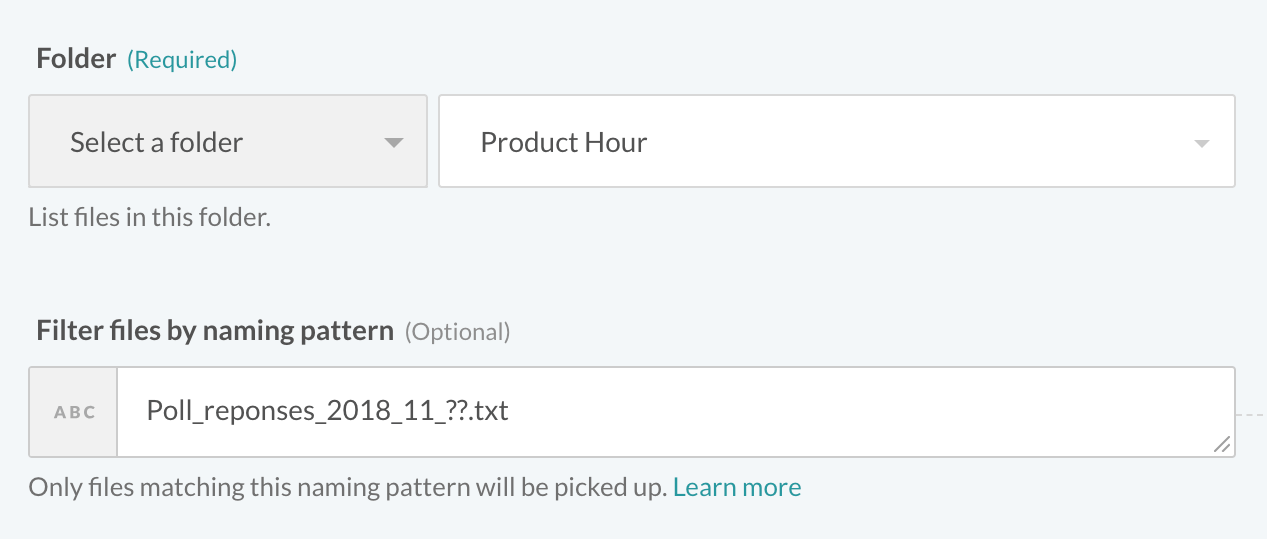The image size is (1267, 539).
Task: Click the "Only files matching this naming pattern" hint
Action: [x=347, y=488]
